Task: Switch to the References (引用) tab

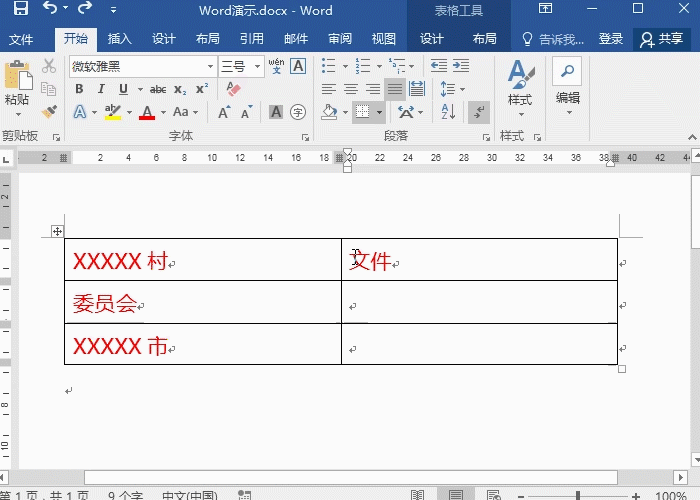Action: point(252,39)
